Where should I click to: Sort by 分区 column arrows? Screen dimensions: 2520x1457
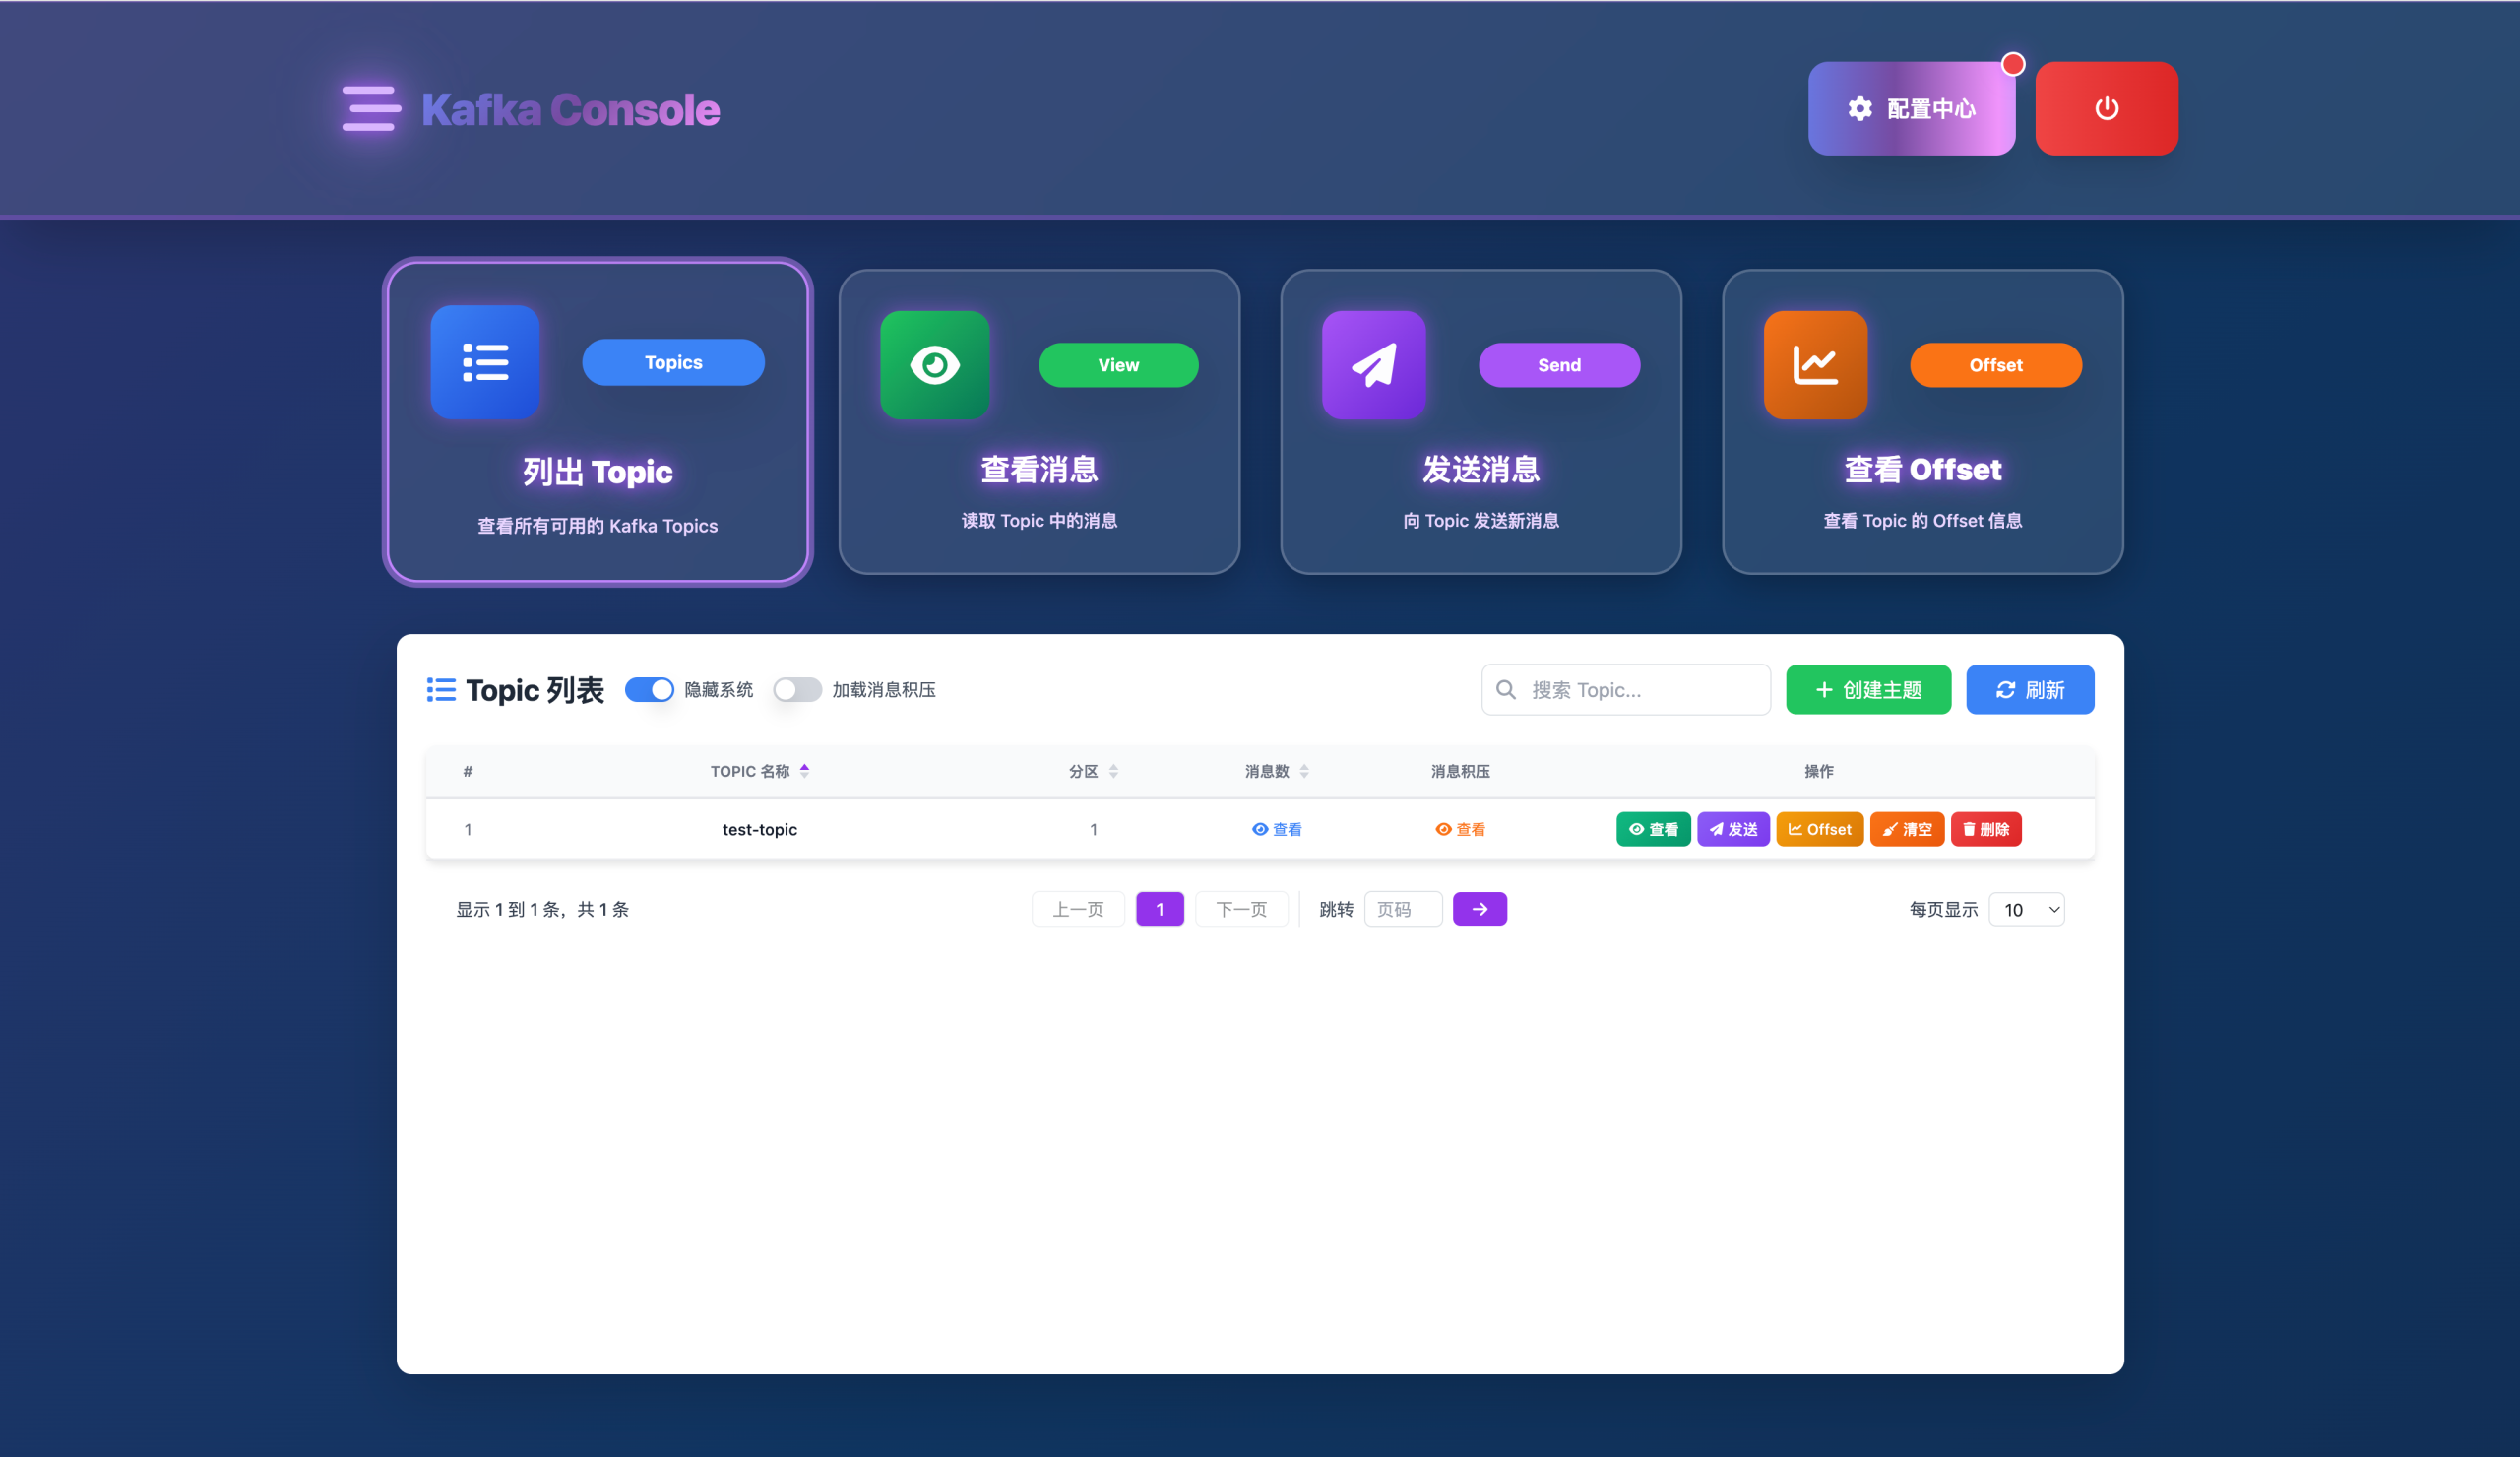pyautogui.click(x=1114, y=771)
